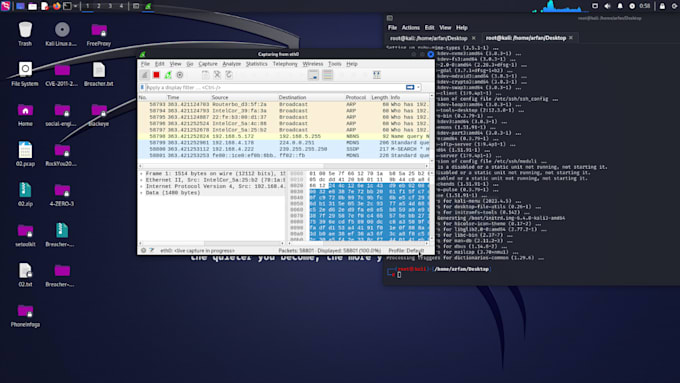Image resolution: width=680 pixels, height=383 pixels.
Task: Click the expert information status bar icon
Action: (144, 251)
